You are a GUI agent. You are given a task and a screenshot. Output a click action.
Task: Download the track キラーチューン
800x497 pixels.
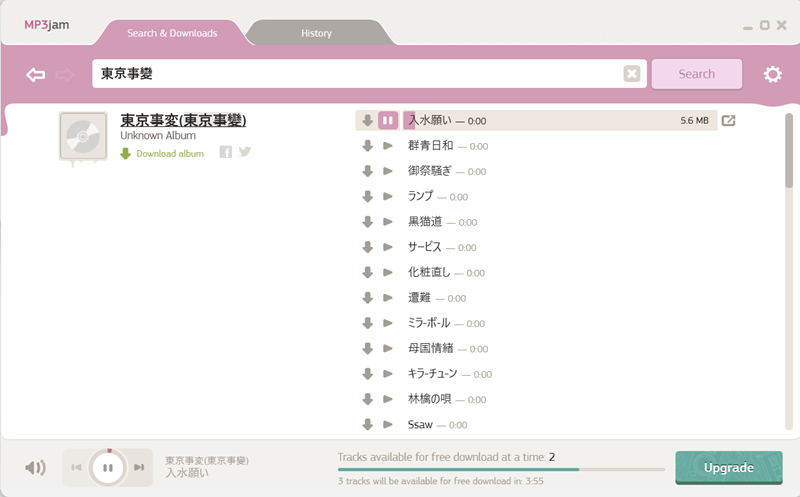coord(367,374)
